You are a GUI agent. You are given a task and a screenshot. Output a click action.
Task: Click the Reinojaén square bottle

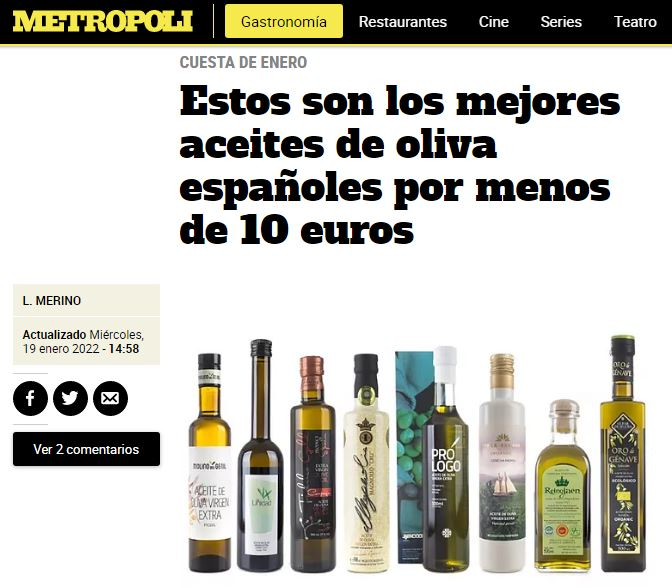point(562,486)
